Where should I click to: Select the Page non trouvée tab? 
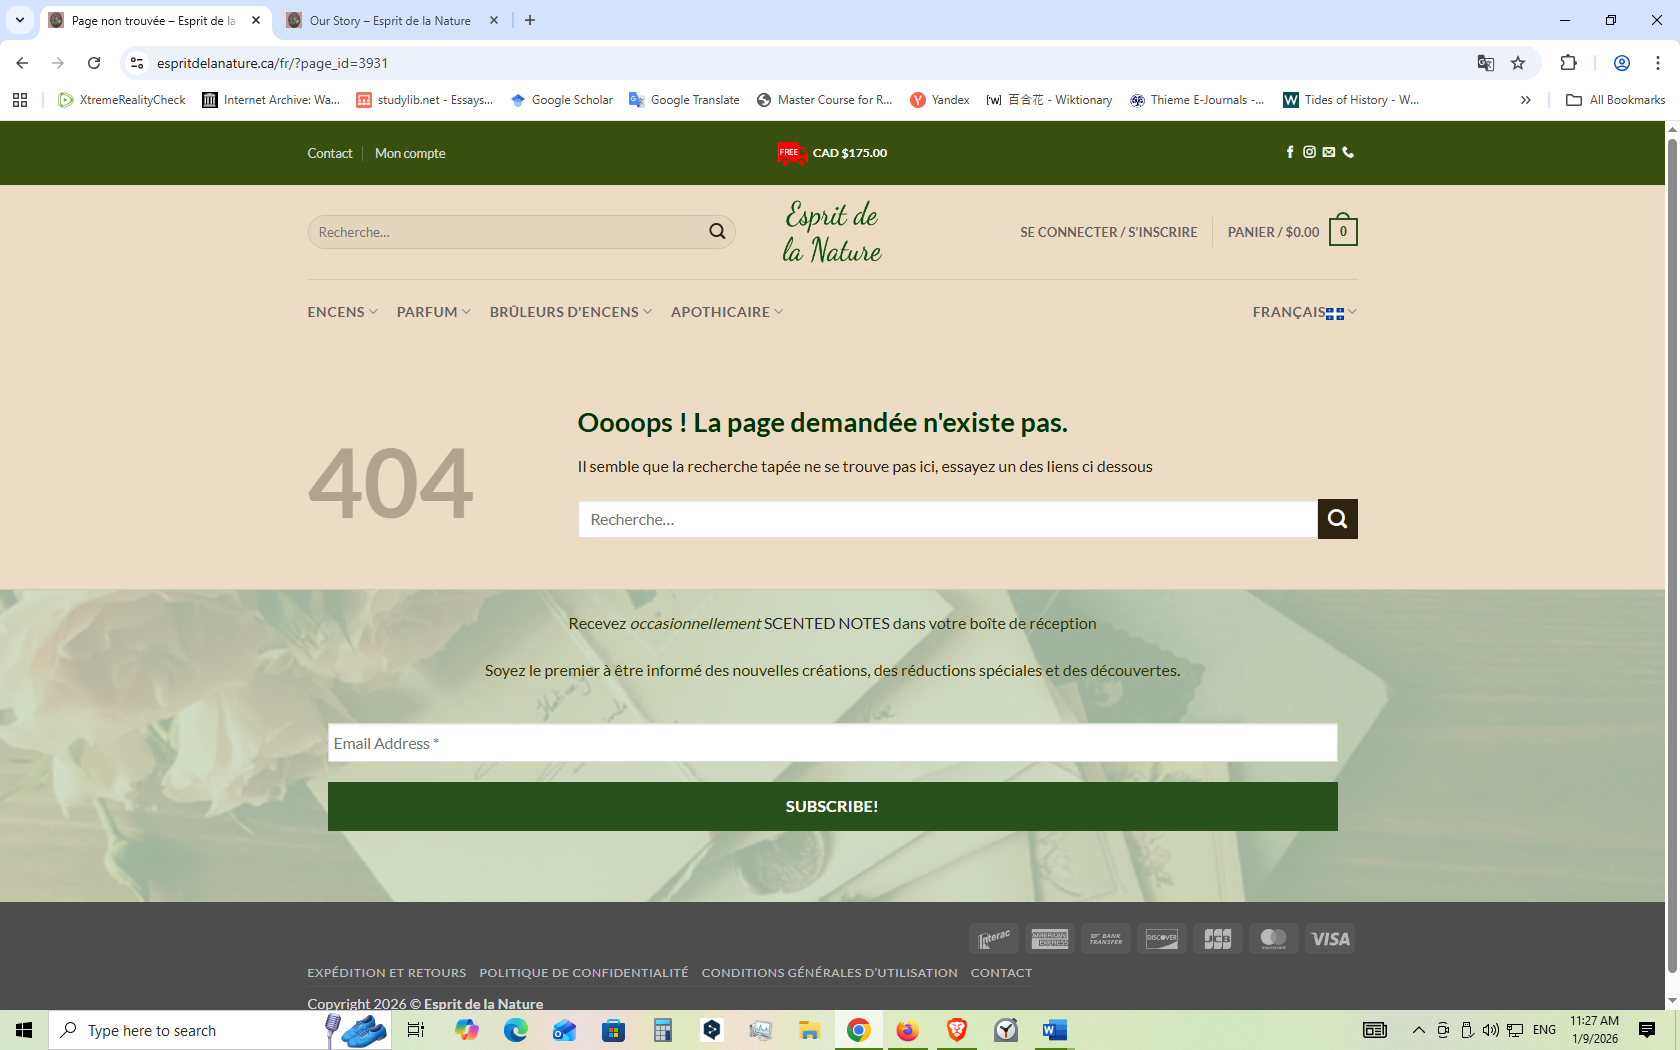coord(156,20)
